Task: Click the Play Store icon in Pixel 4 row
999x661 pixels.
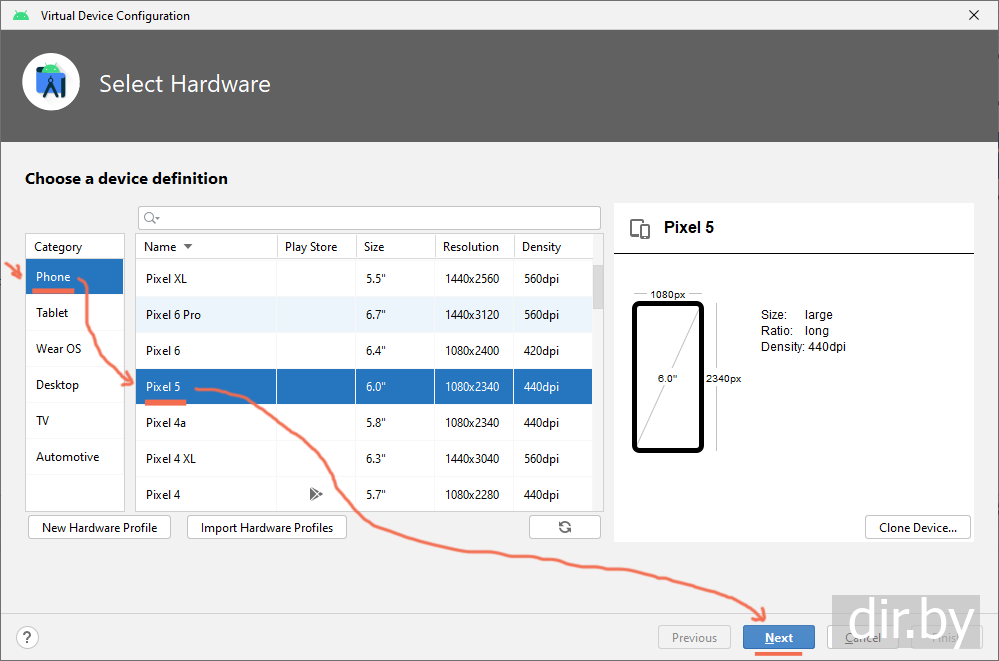Action: click(x=316, y=494)
